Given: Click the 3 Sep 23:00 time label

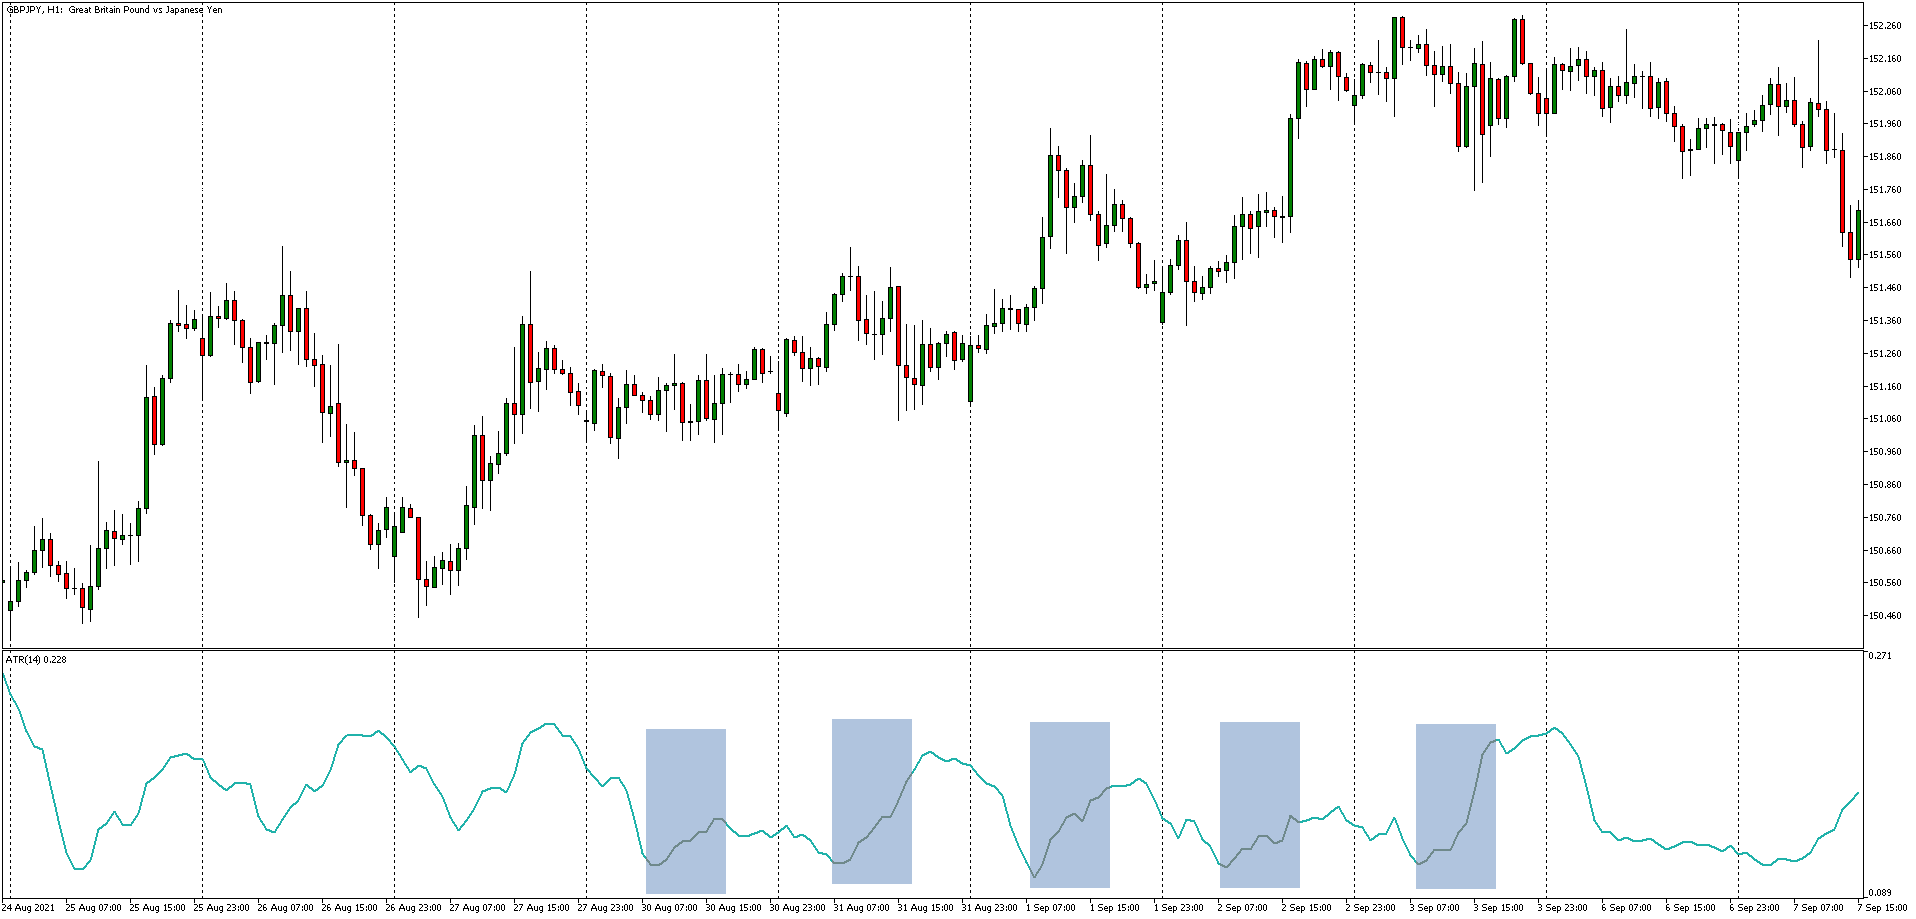Looking at the screenshot, I should [x=1563, y=908].
